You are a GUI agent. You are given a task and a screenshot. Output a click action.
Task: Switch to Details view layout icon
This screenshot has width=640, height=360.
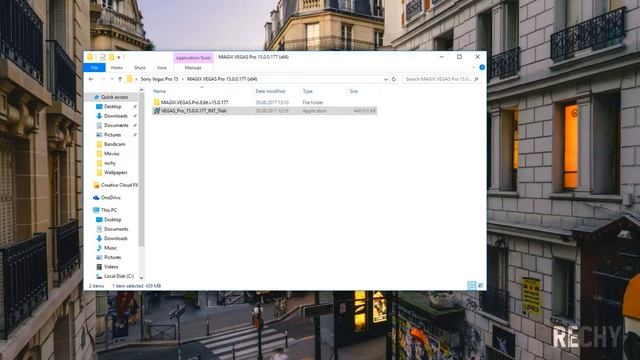coord(471,285)
